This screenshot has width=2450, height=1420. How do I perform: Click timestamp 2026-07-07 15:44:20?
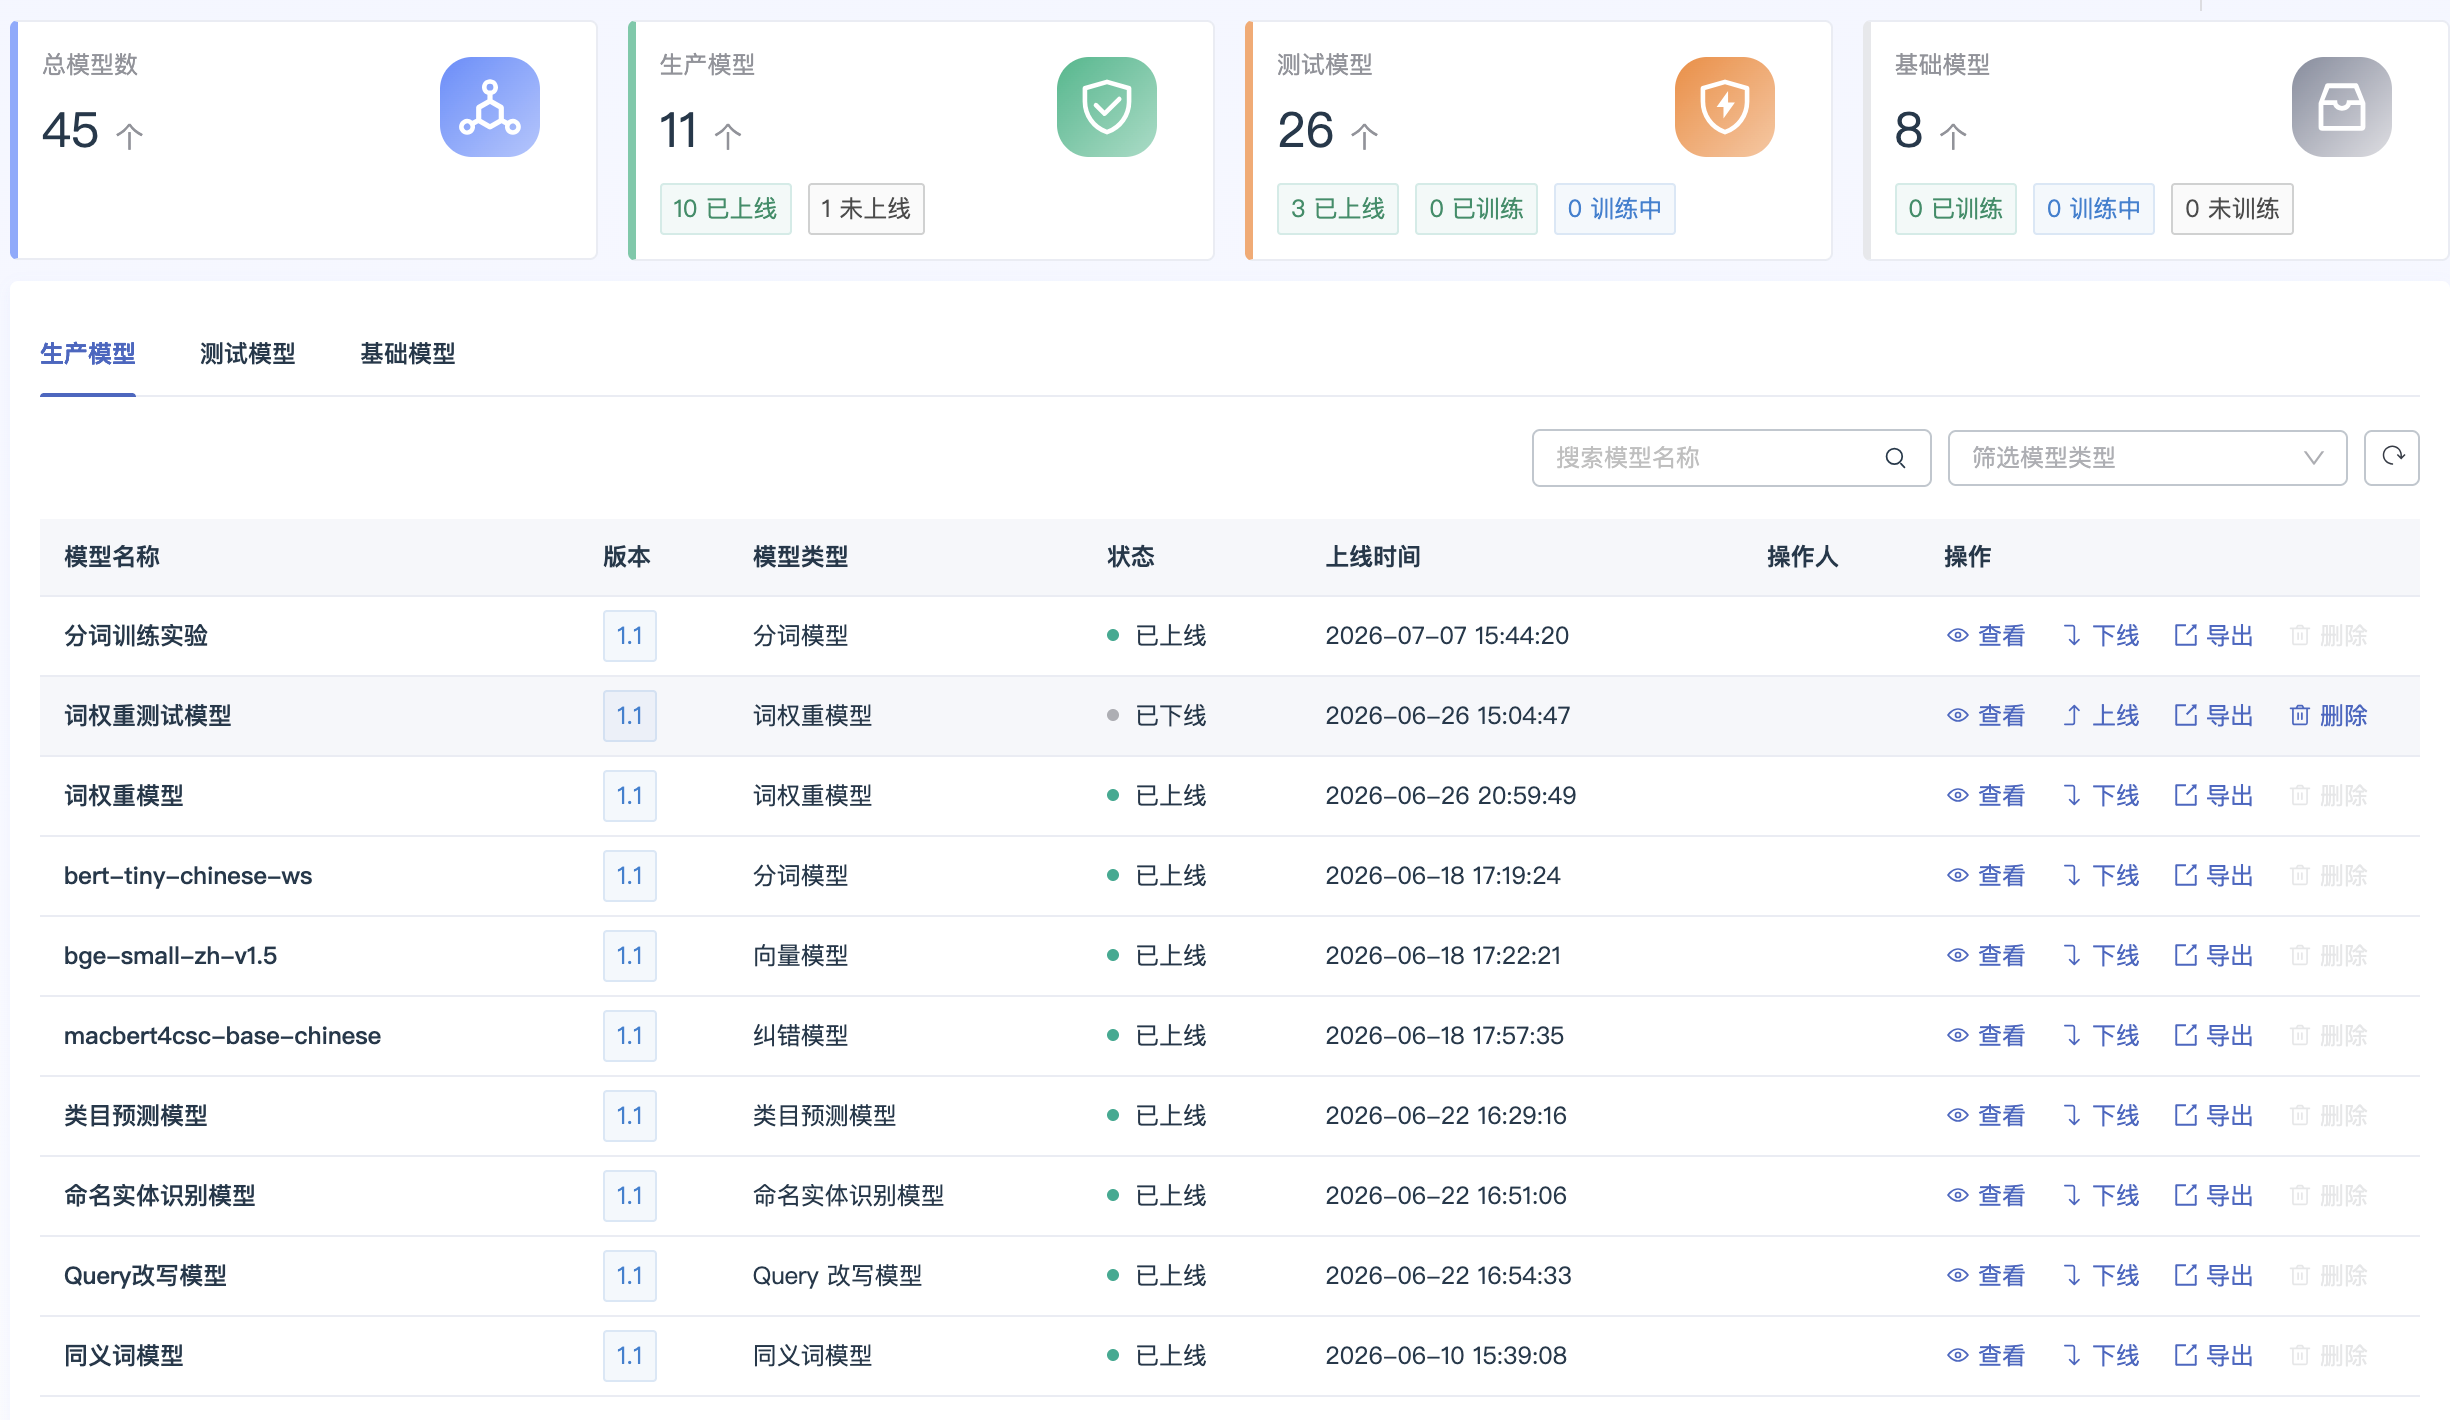tap(1447, 636)
